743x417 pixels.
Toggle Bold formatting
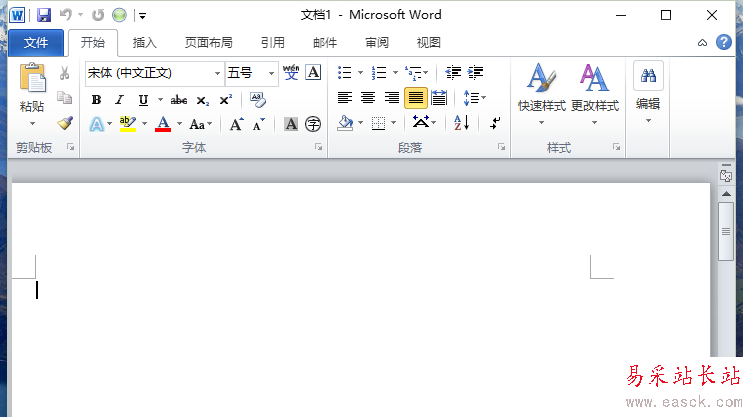point(97,100)
